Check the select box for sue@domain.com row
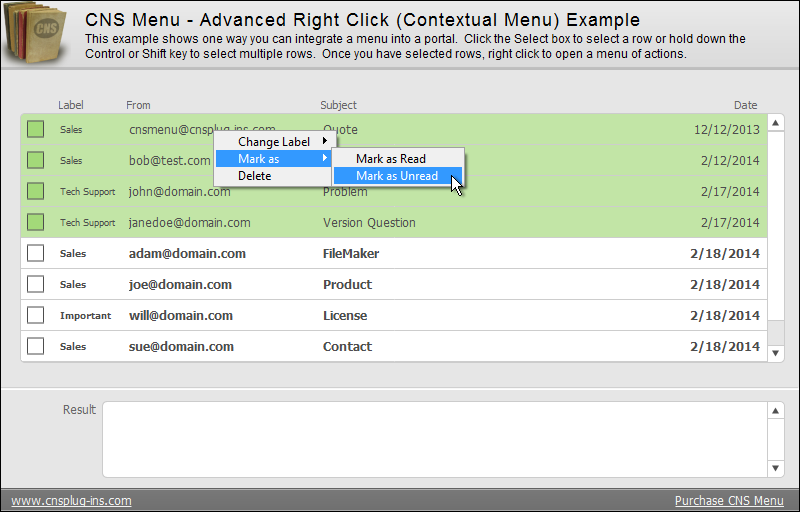This screenshot has height=512, width=800. pyautogui.click(x=36, y=346)
